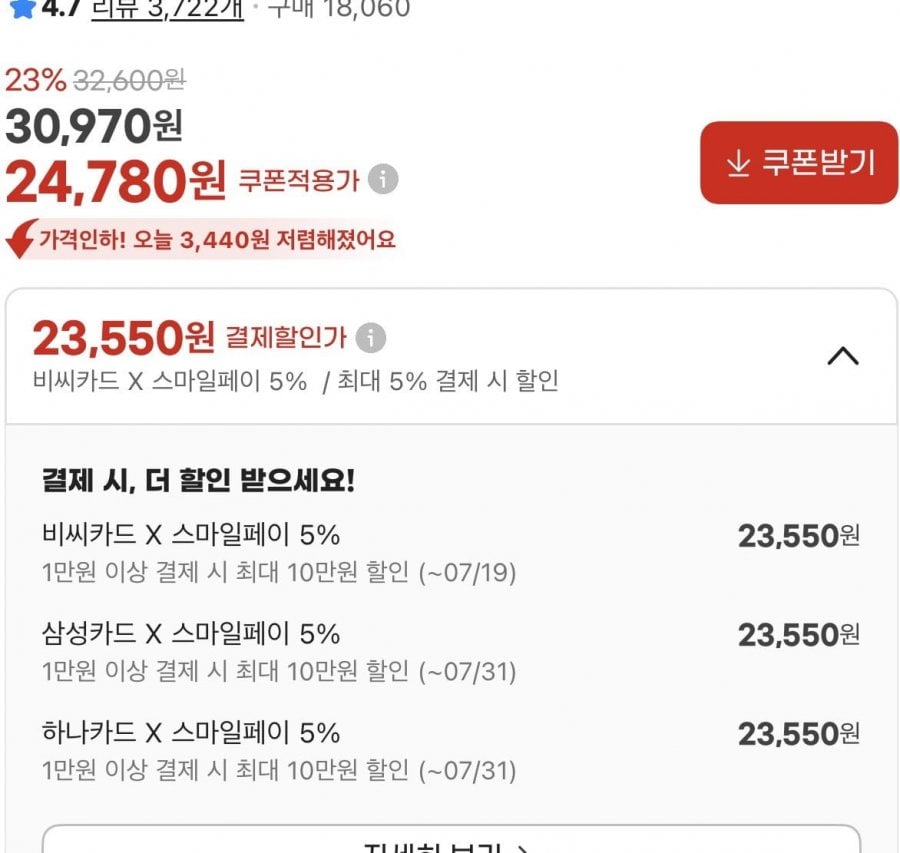Click the 23,550원 결제할인가 header price
This screenshot has width=900, height=853.
coord(123,338)
